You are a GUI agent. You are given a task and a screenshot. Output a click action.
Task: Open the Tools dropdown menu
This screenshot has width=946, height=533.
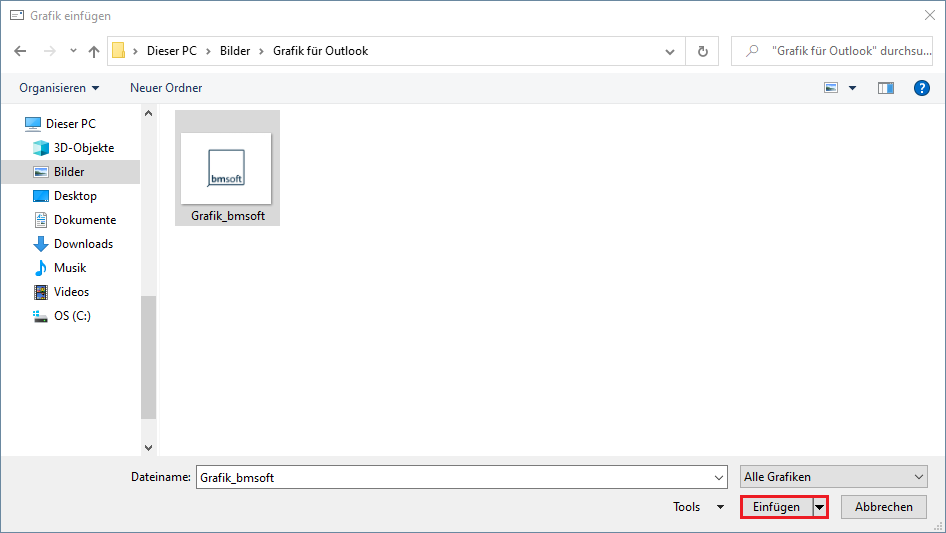pos(698,507)
